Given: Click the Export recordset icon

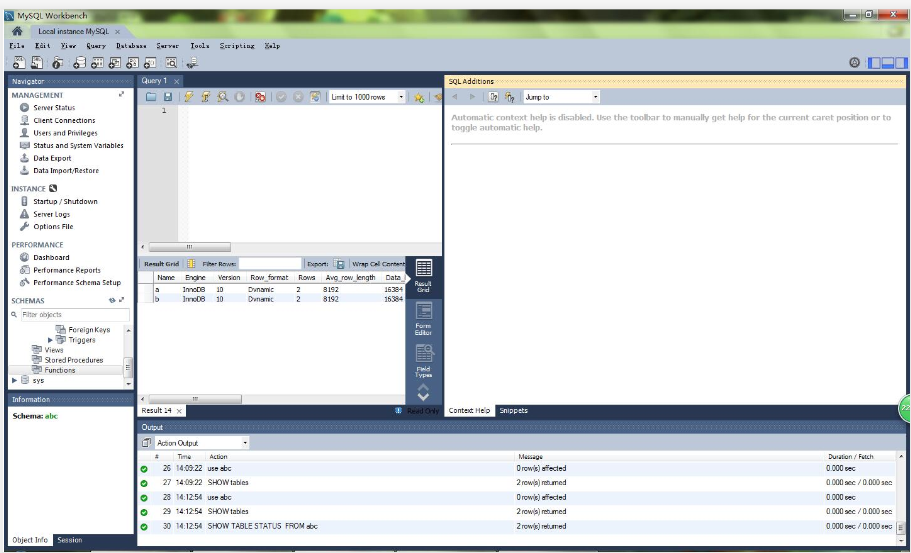Looking at the screenshot, I should 339,264.
